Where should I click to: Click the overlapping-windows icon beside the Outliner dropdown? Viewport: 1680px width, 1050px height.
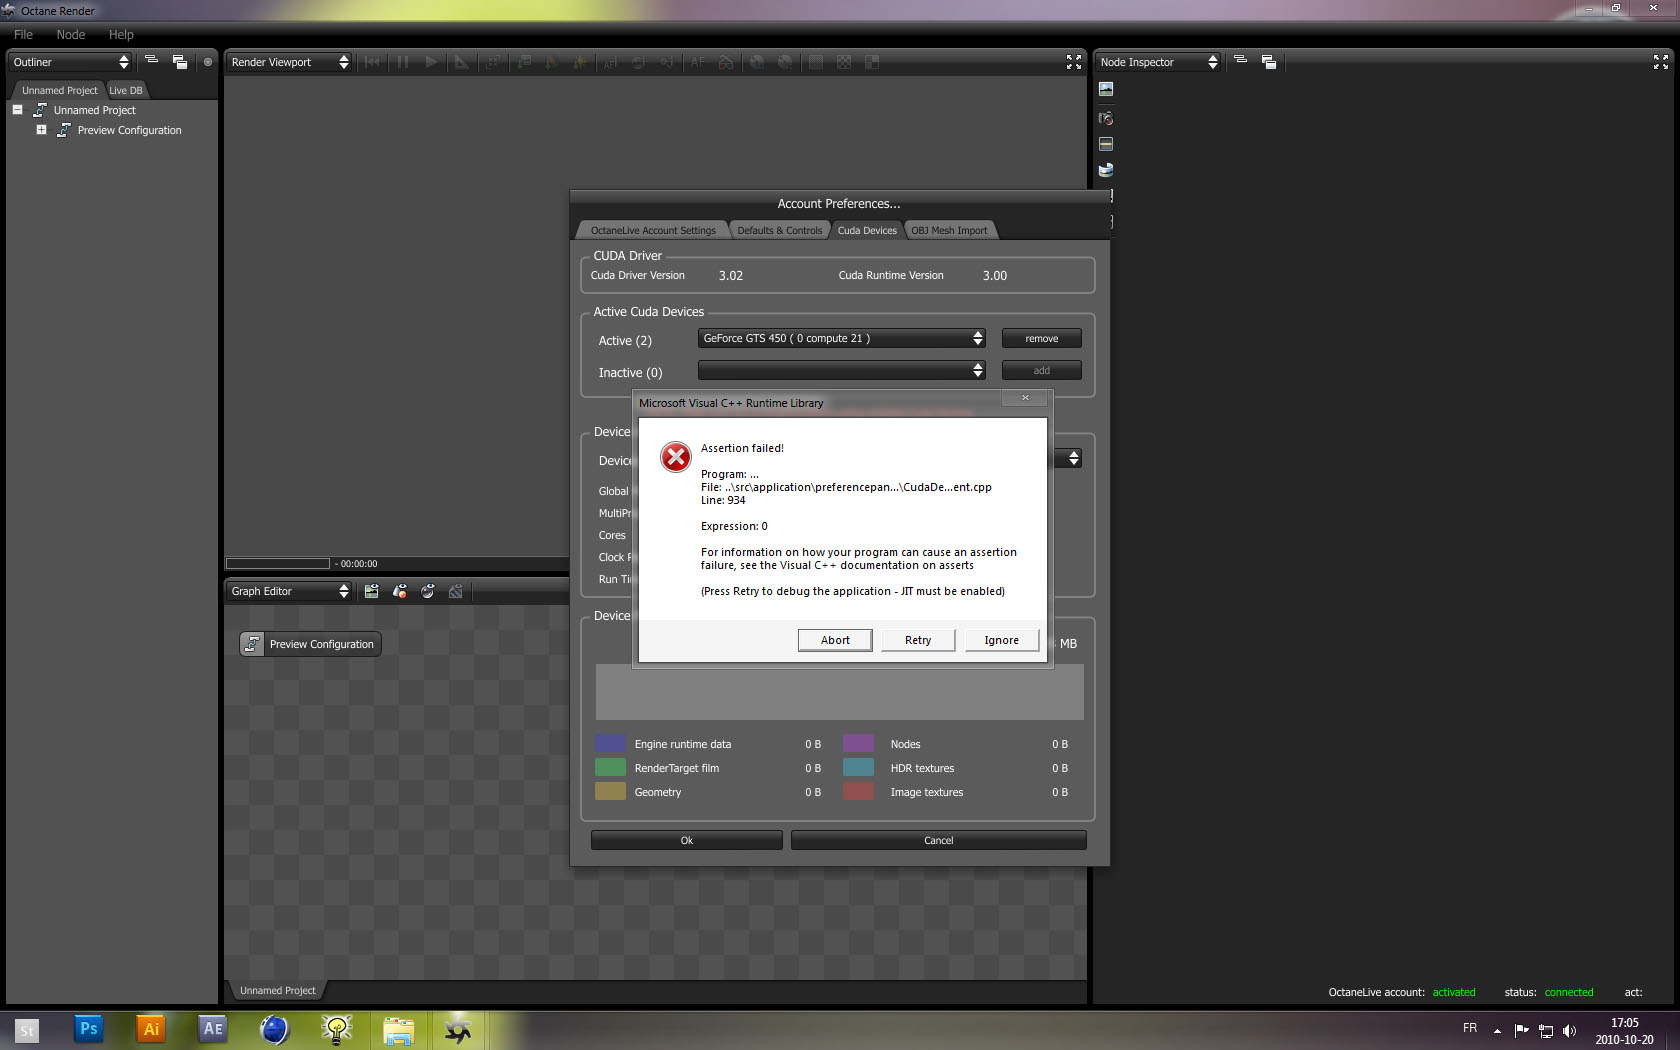(180, 62)
